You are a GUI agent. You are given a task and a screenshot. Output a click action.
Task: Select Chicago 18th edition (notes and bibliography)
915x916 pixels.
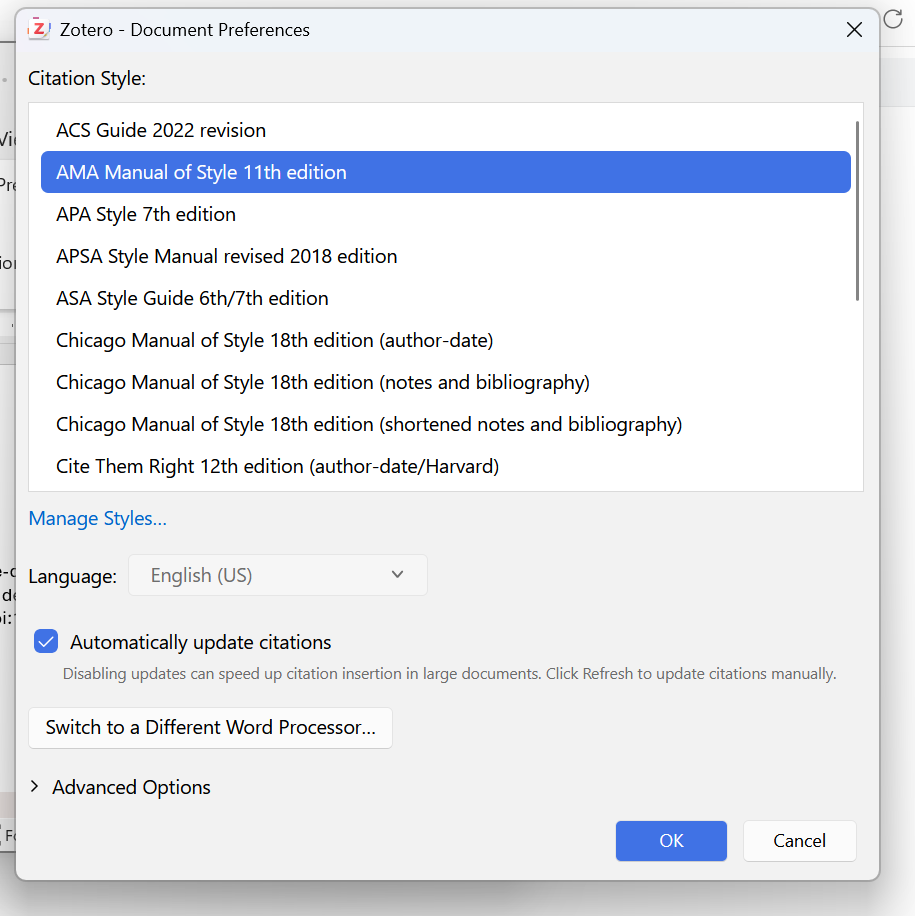(446, 383)
